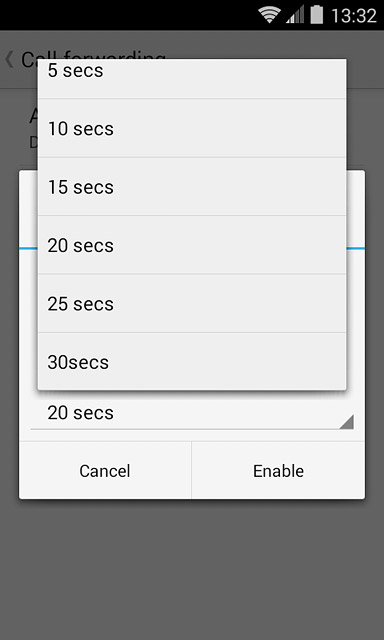Choose the 25 secs delay option

[192, 303]
